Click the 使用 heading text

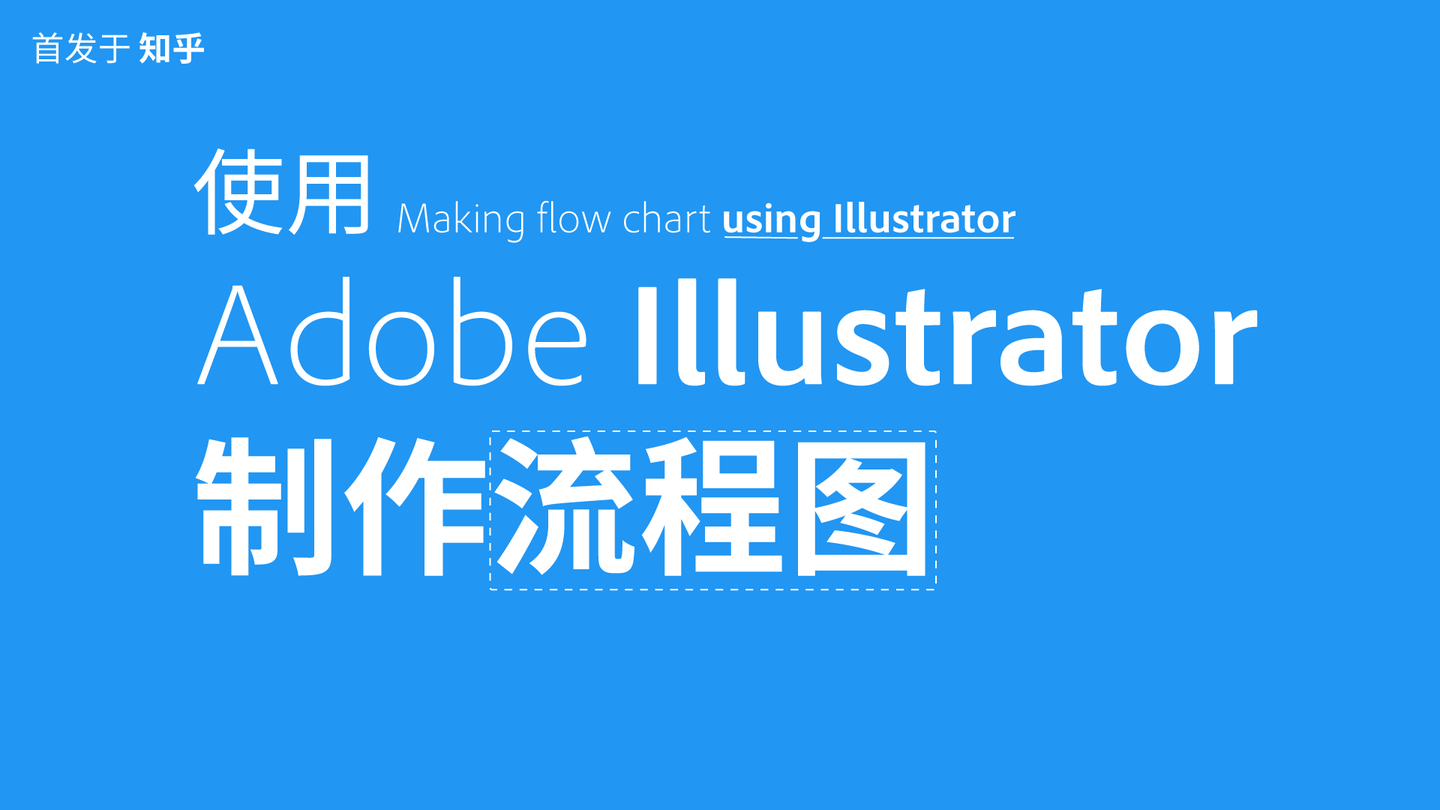280,190
